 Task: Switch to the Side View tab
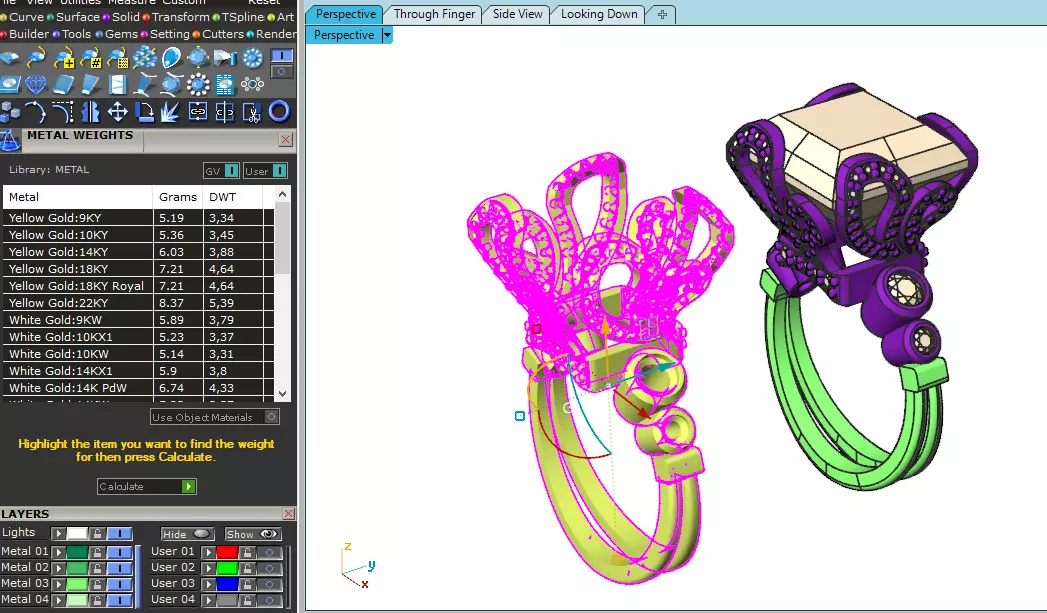click(517, 14)
